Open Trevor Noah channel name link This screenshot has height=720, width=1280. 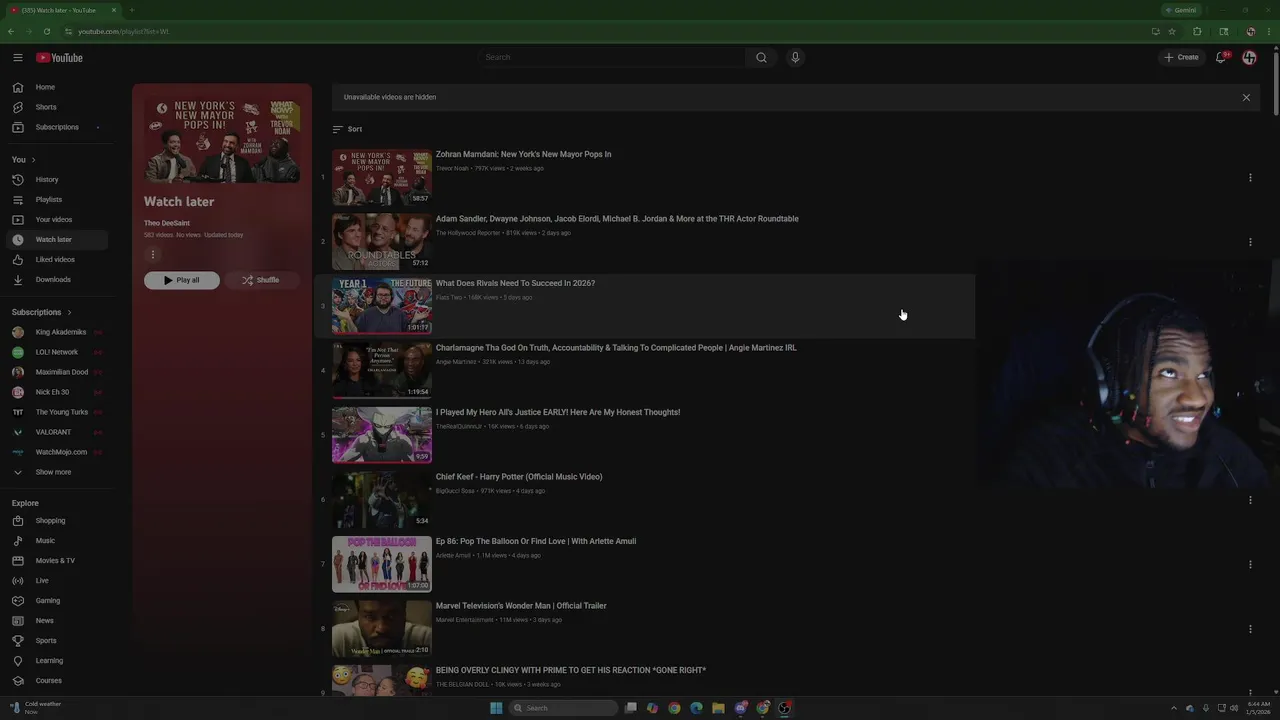click(x=452, y=169)
